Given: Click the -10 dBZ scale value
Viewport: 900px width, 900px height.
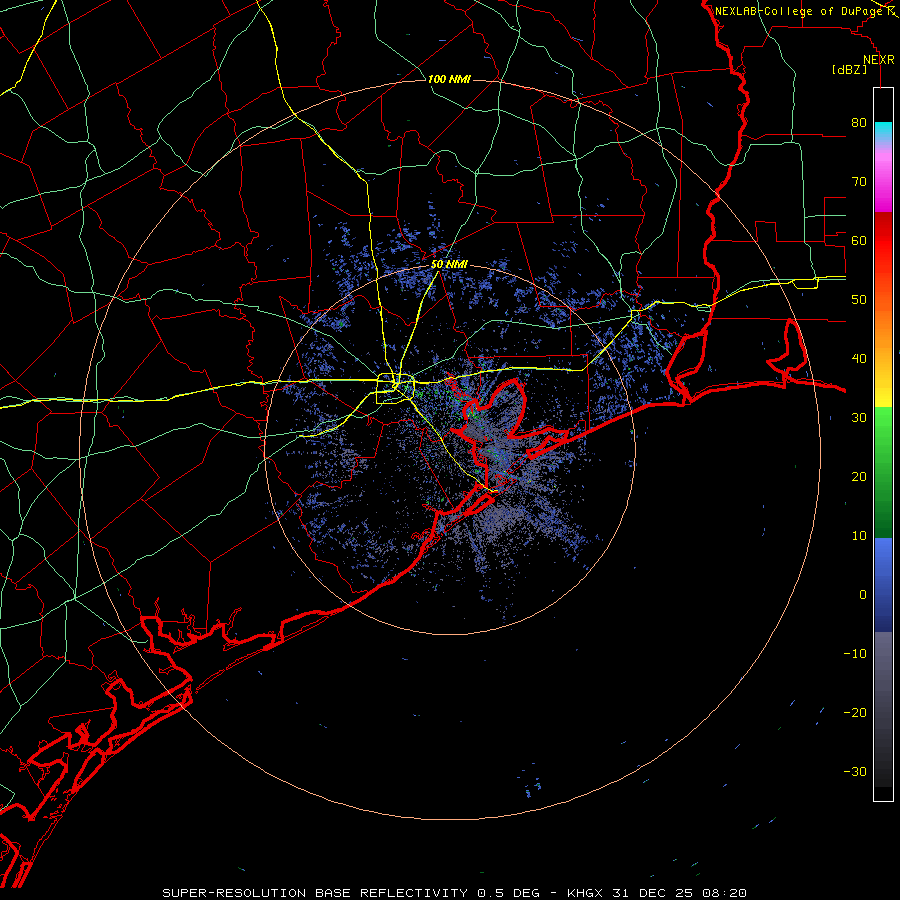Looking at the screenshot, I should click(855, 654).
